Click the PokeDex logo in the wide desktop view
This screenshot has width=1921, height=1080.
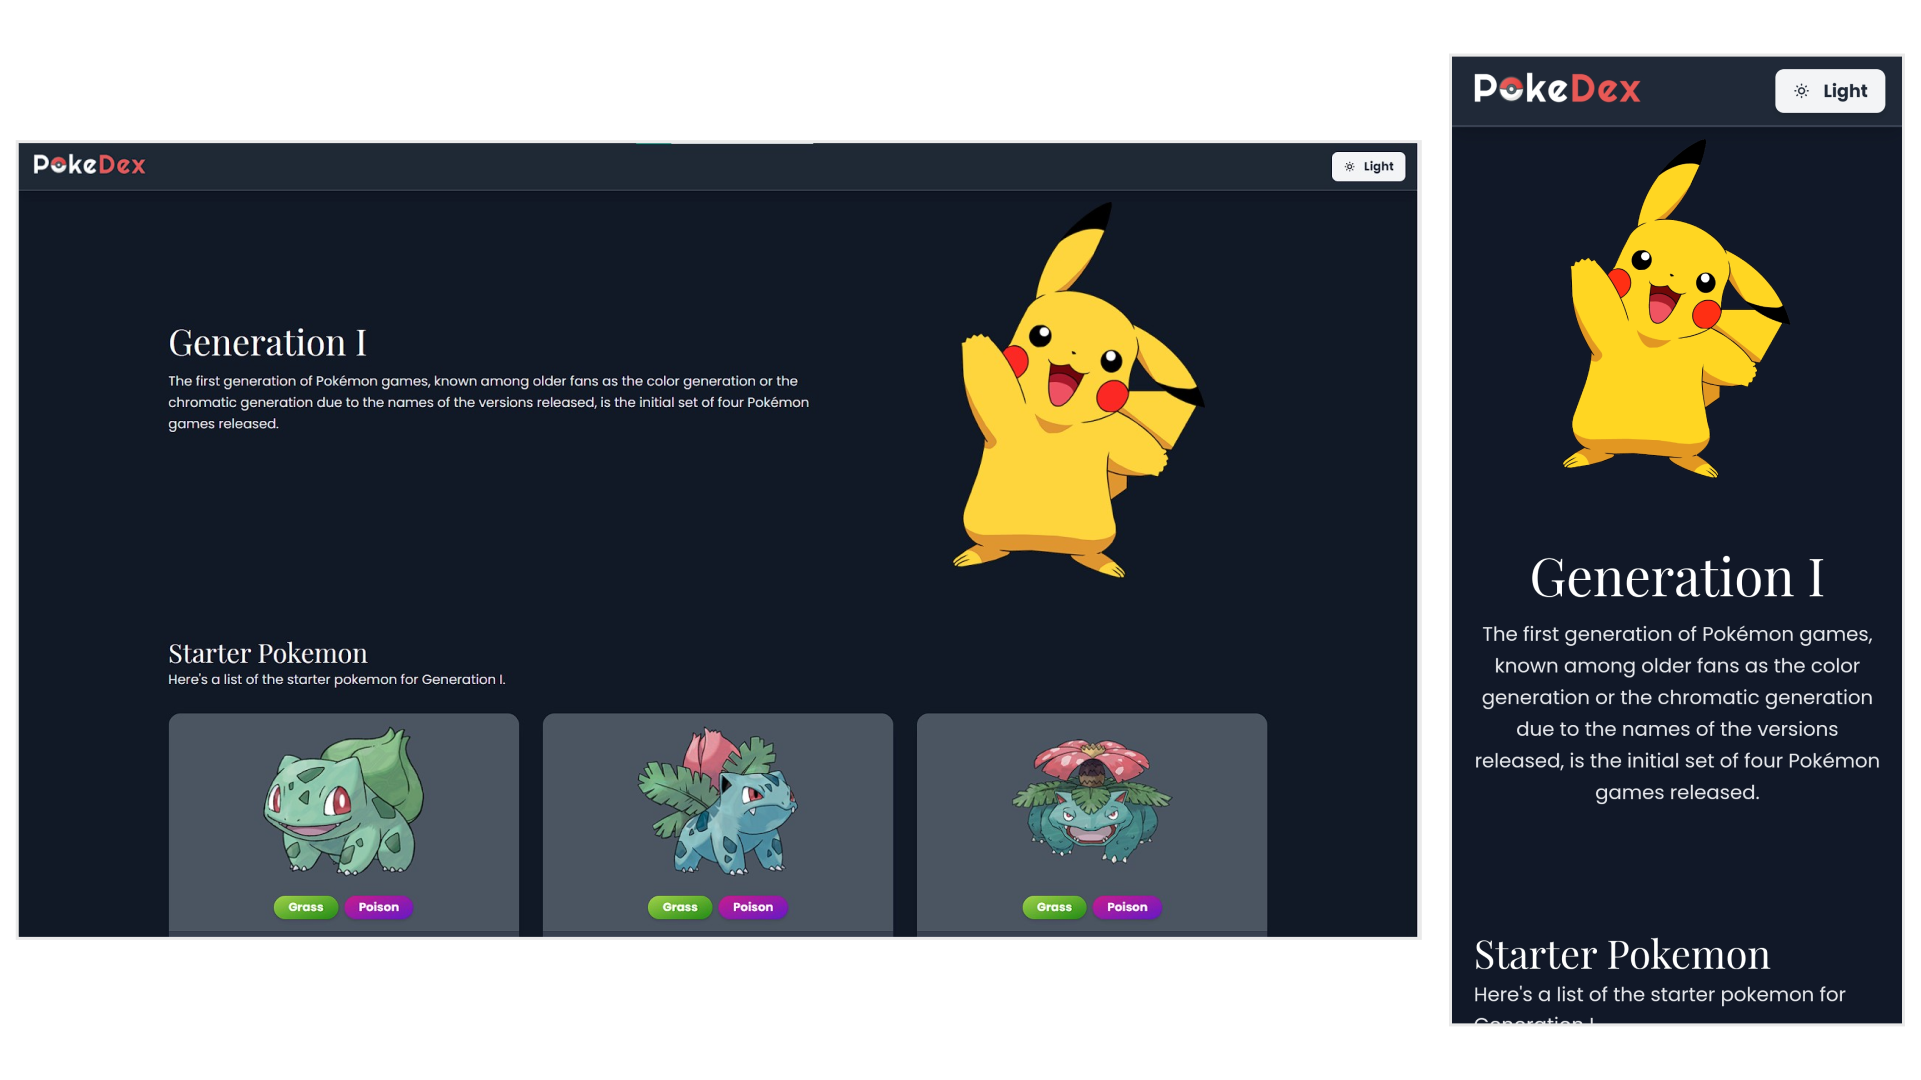pos(89,165)
